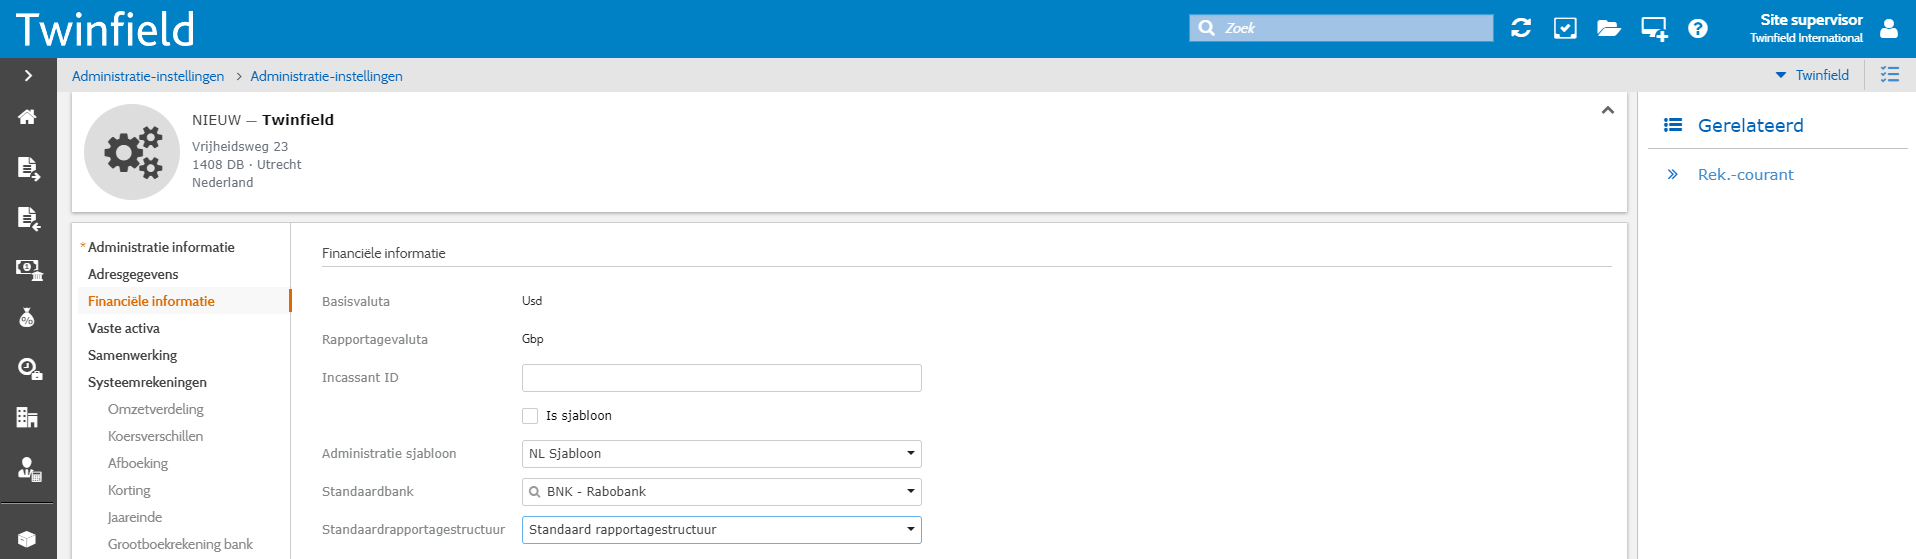This screenshot has width=1916, height=559.
Task: Open the checklist icon beside Twinfield dropdown
Action: click(x=1890, y=75)
